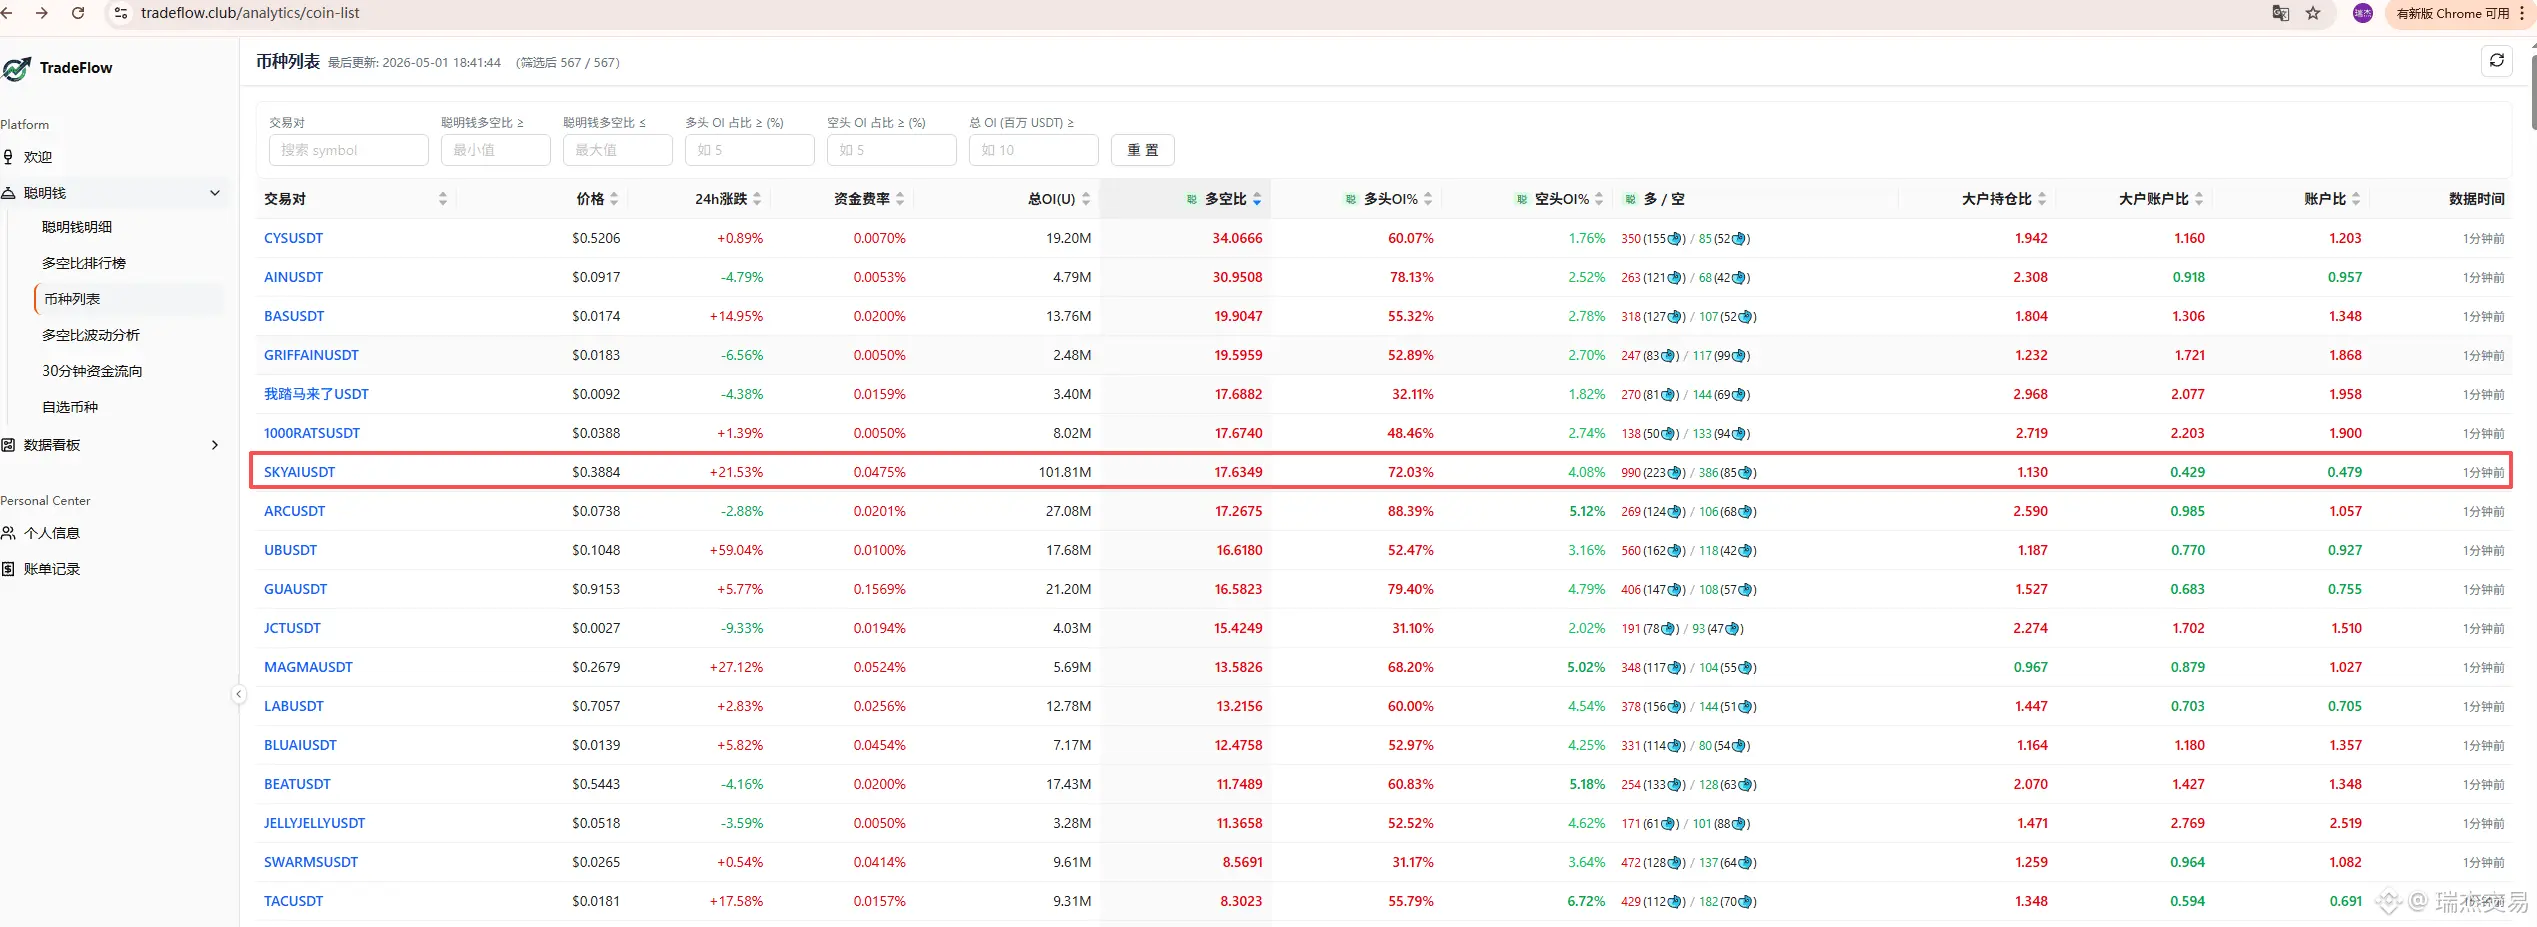This screenshot has height=927, width=2537.
Task: Focus the 搜索 symbol search field
Action: (x=349, y=150)
